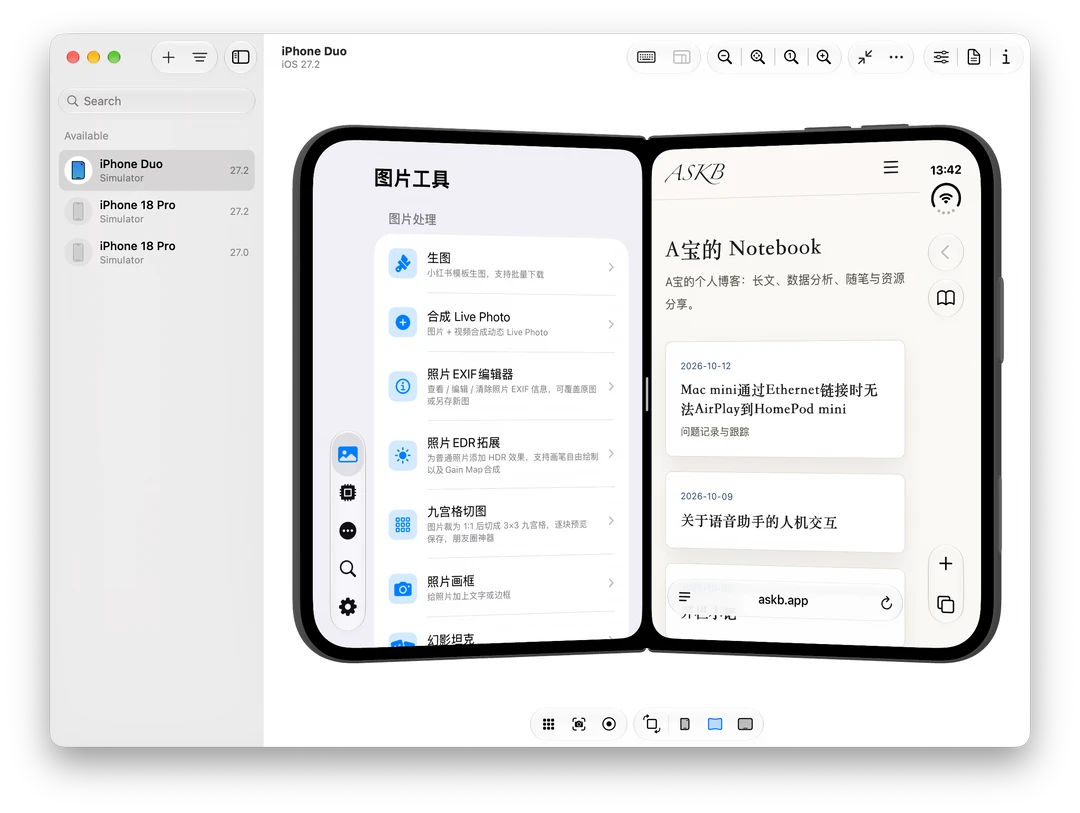This screenshot has width=1080, height=813.
Task: Add a new simulator with the plus button
Action: [x=168, y=57]
